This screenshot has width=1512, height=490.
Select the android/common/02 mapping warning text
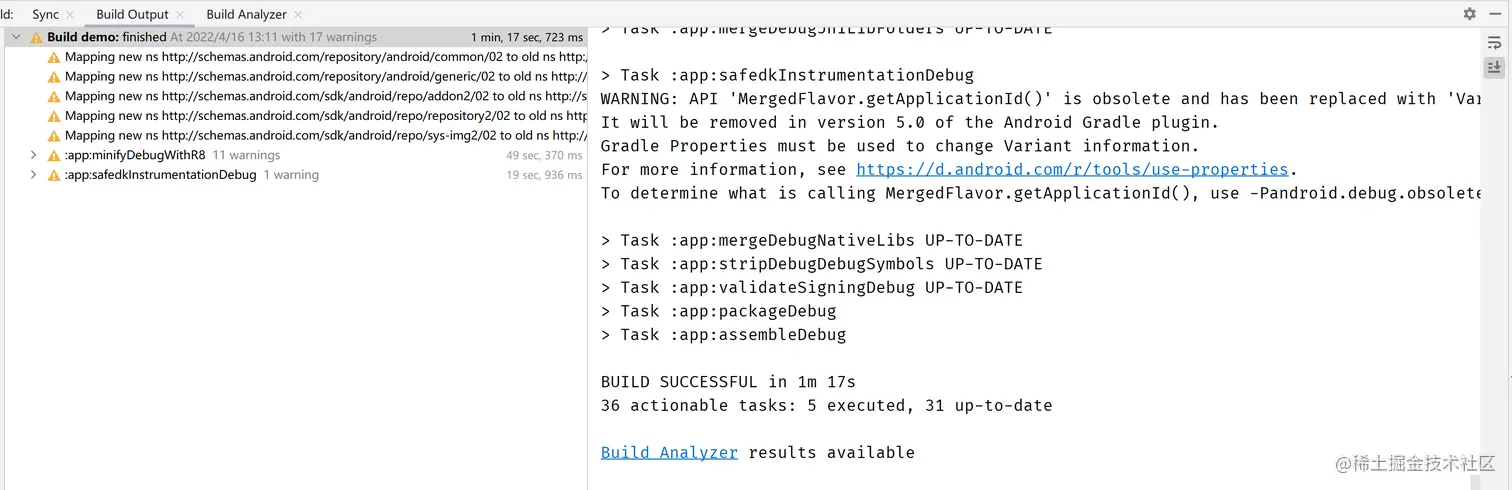pos(326,57)
